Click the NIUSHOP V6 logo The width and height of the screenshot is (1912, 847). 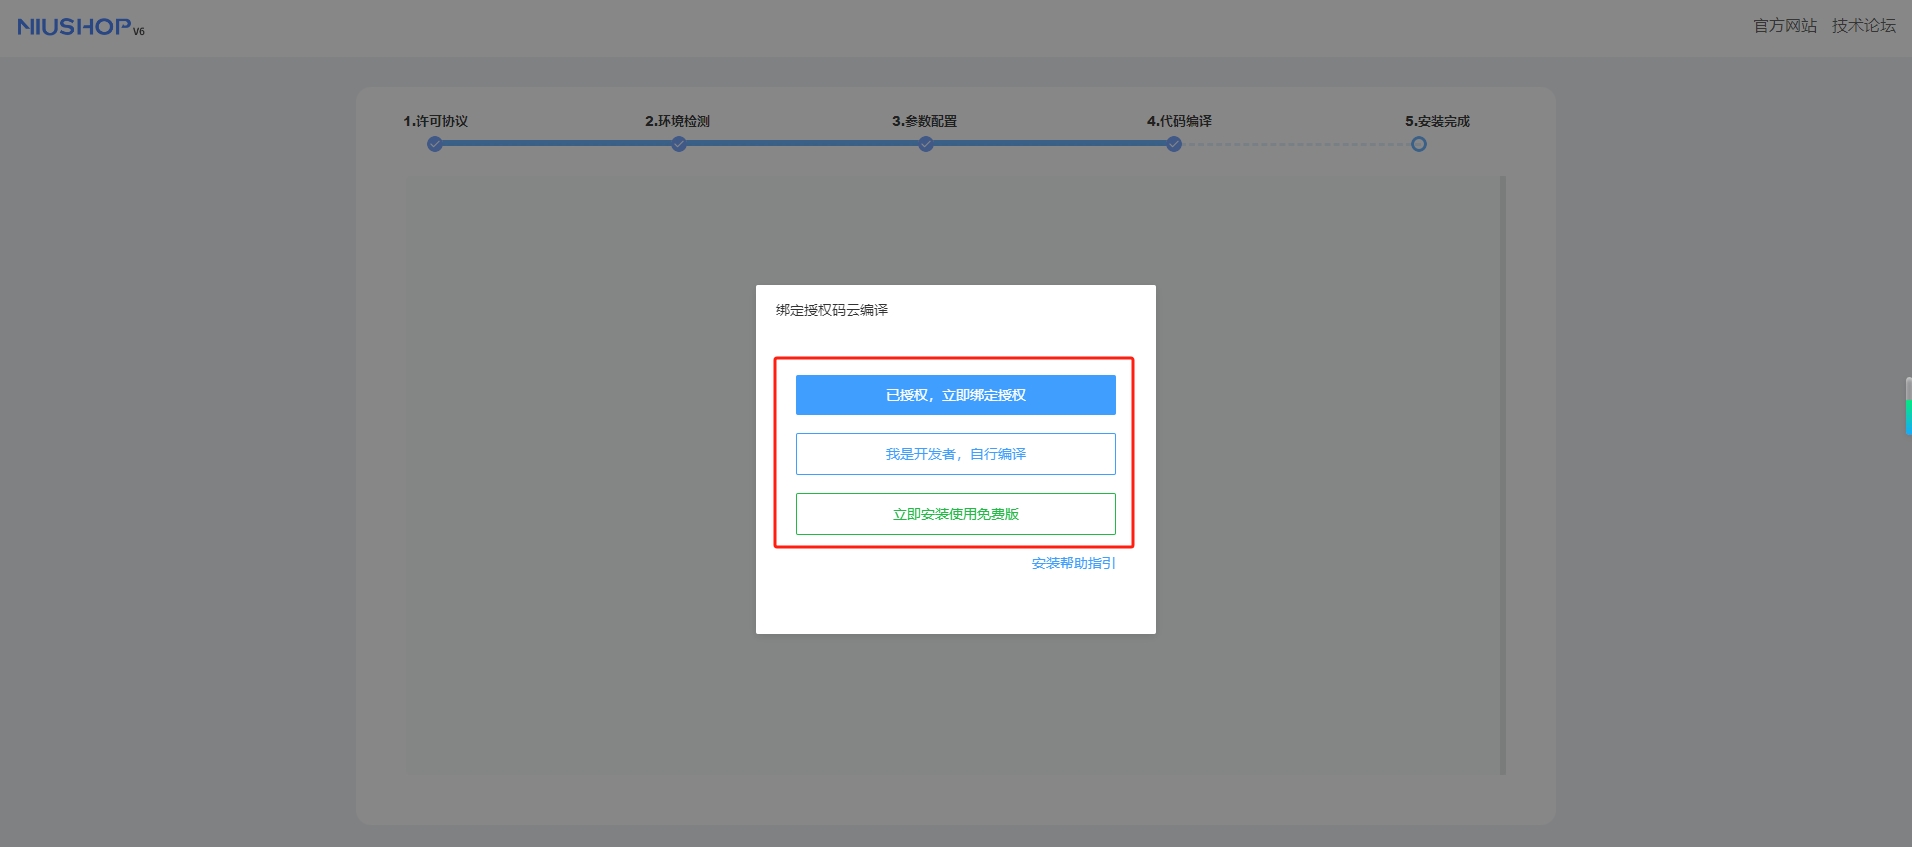click(x=80, y=27)
